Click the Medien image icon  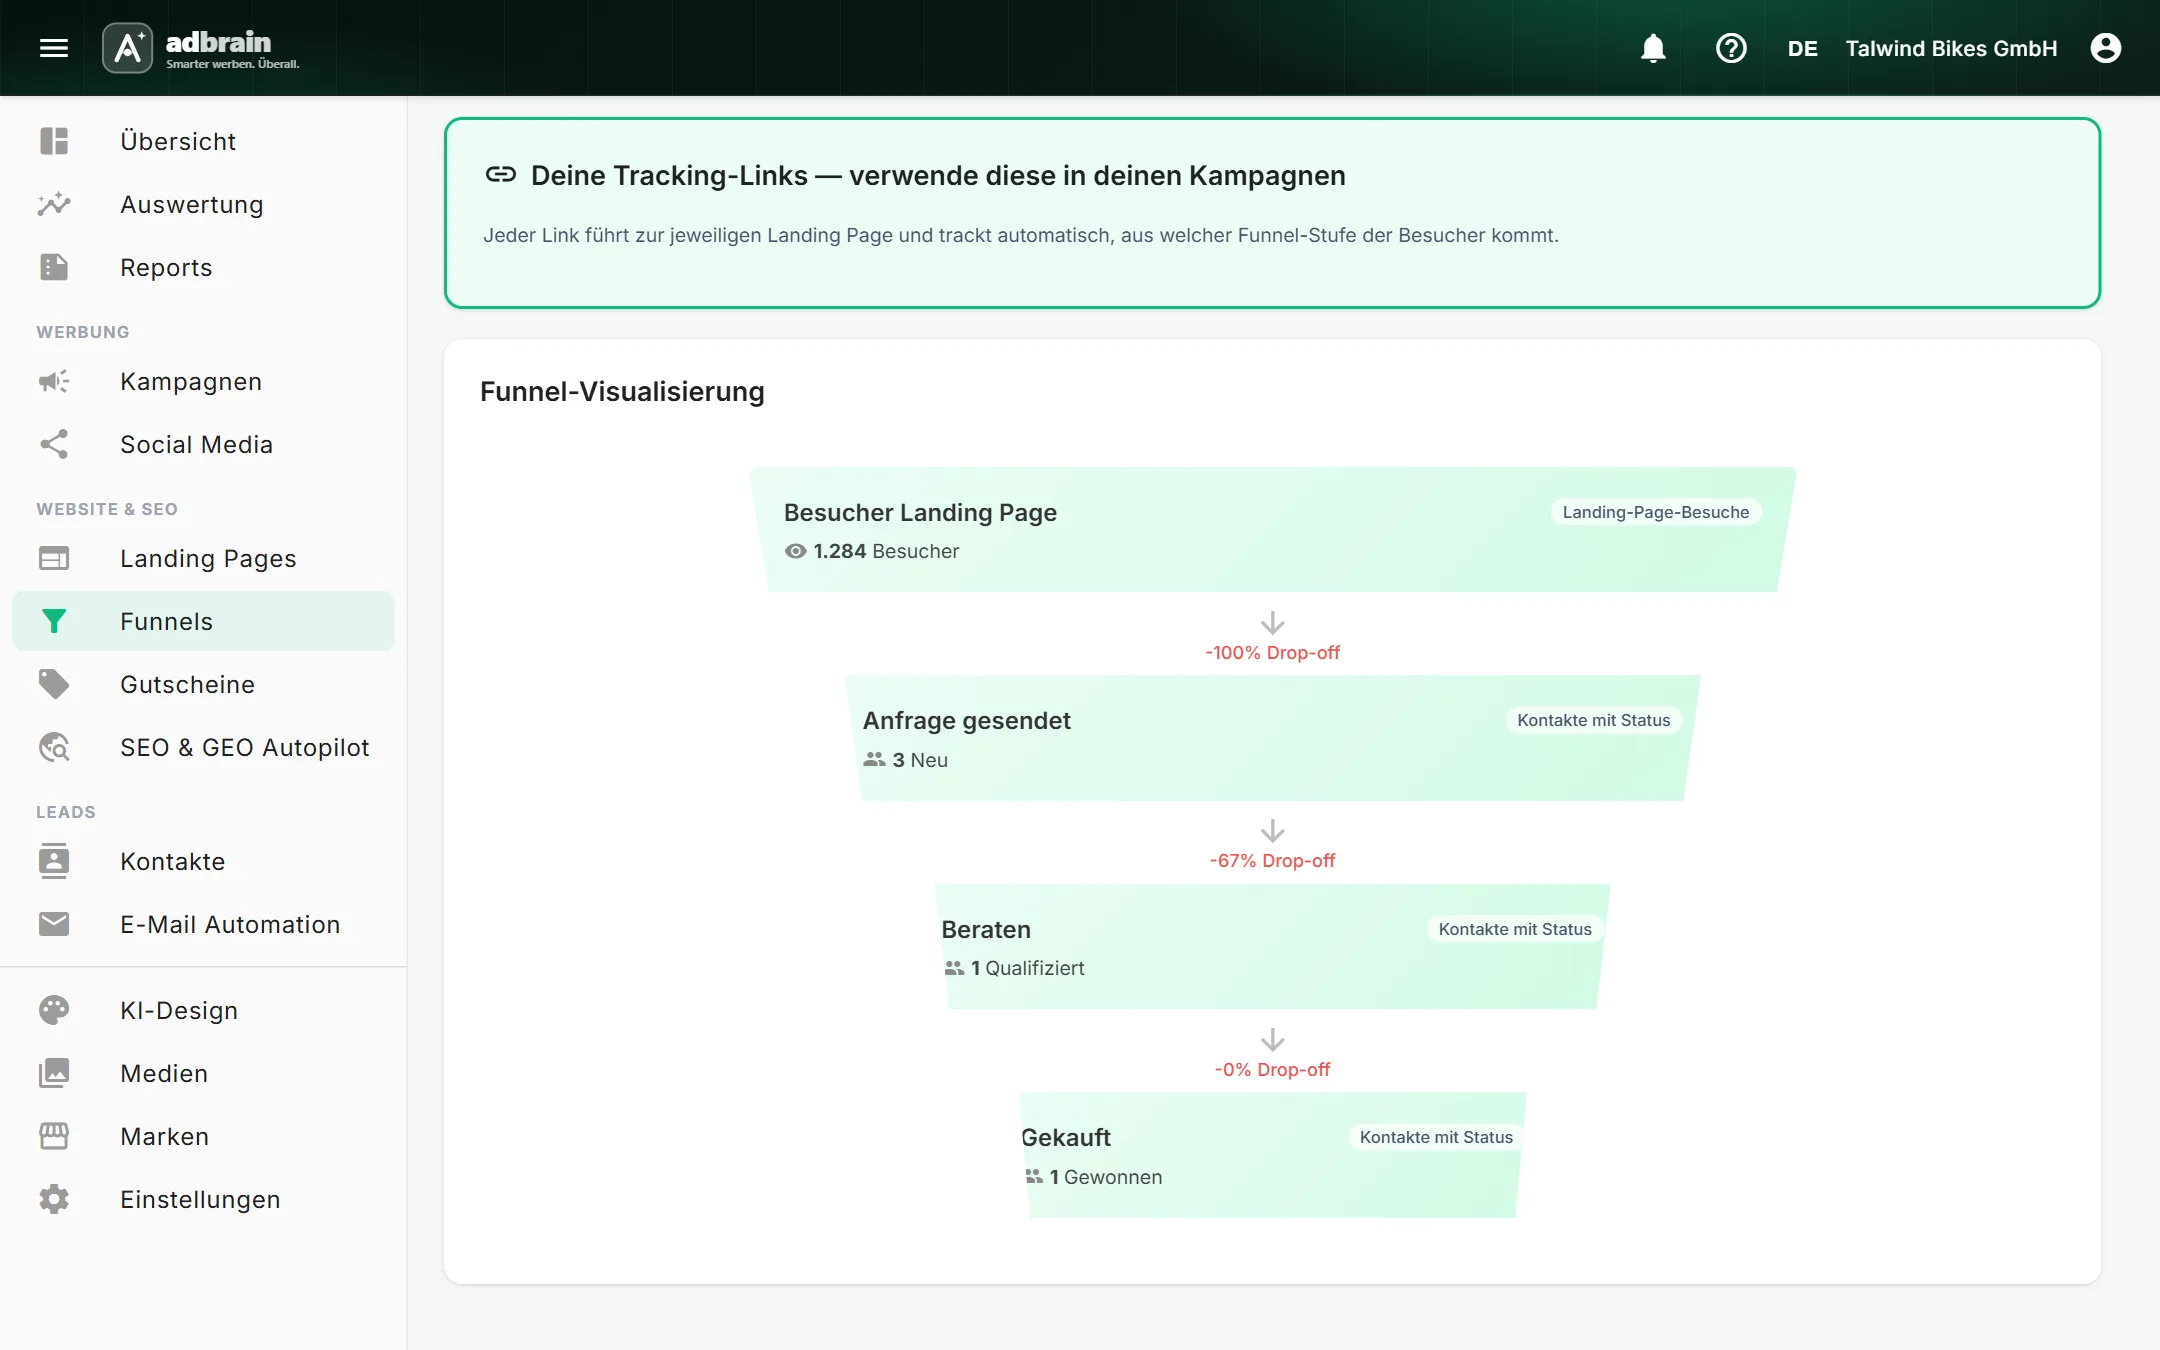pos(54,1073)
